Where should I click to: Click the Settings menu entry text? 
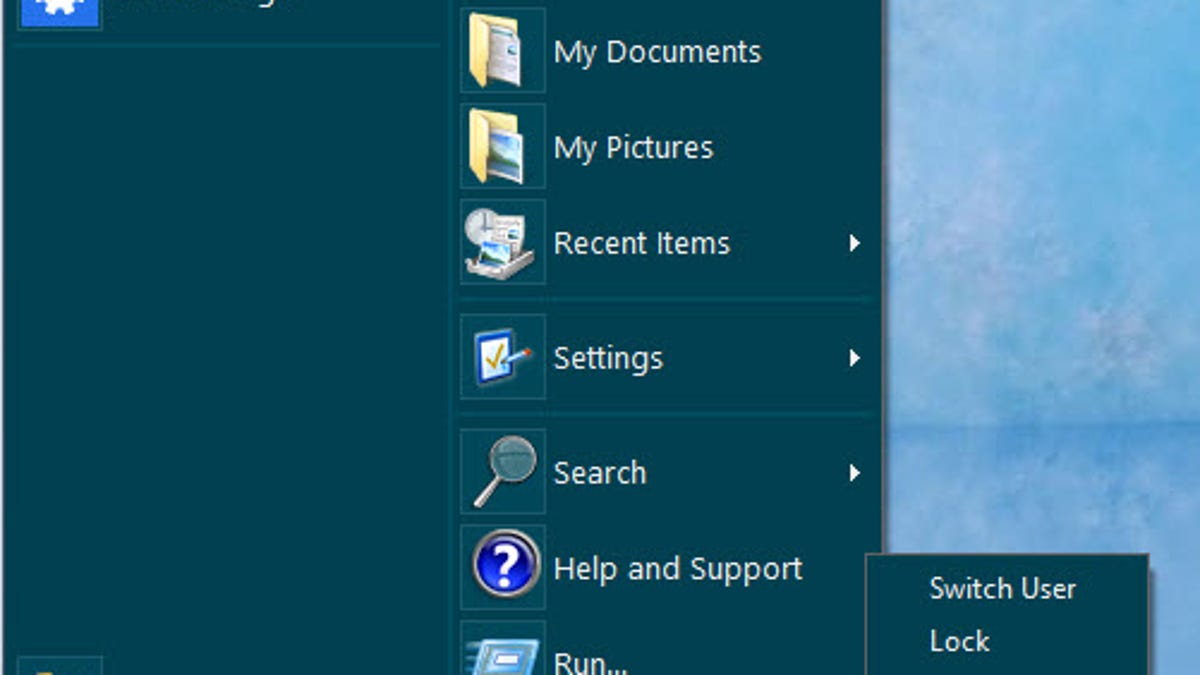pos(607,357)
